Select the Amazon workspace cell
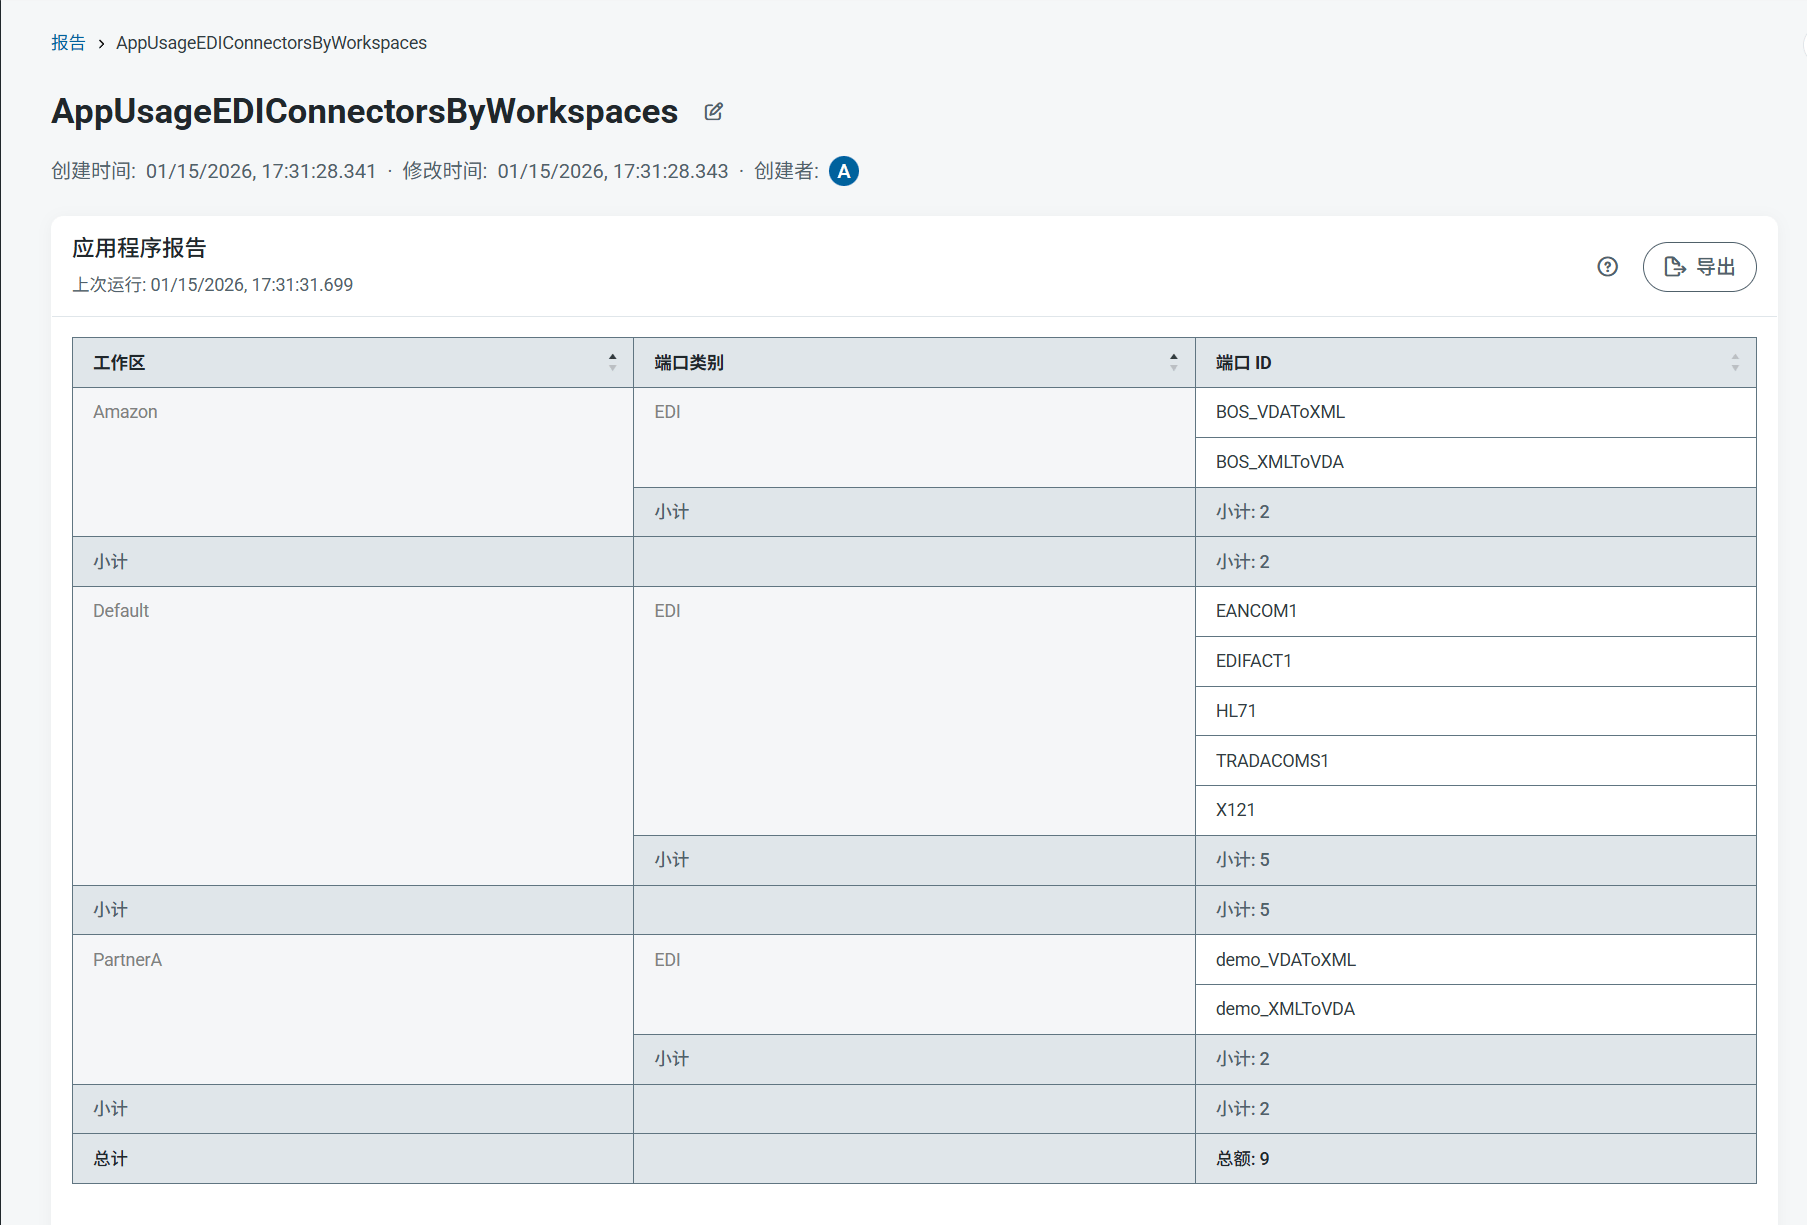 (x=353, y=462)
